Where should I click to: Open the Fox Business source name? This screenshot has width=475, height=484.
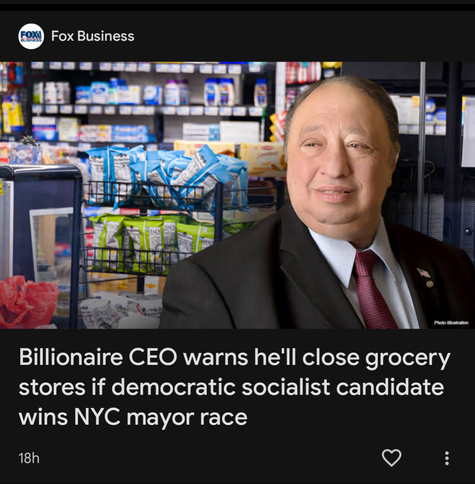pyautogui.click(x=93, y=36)
